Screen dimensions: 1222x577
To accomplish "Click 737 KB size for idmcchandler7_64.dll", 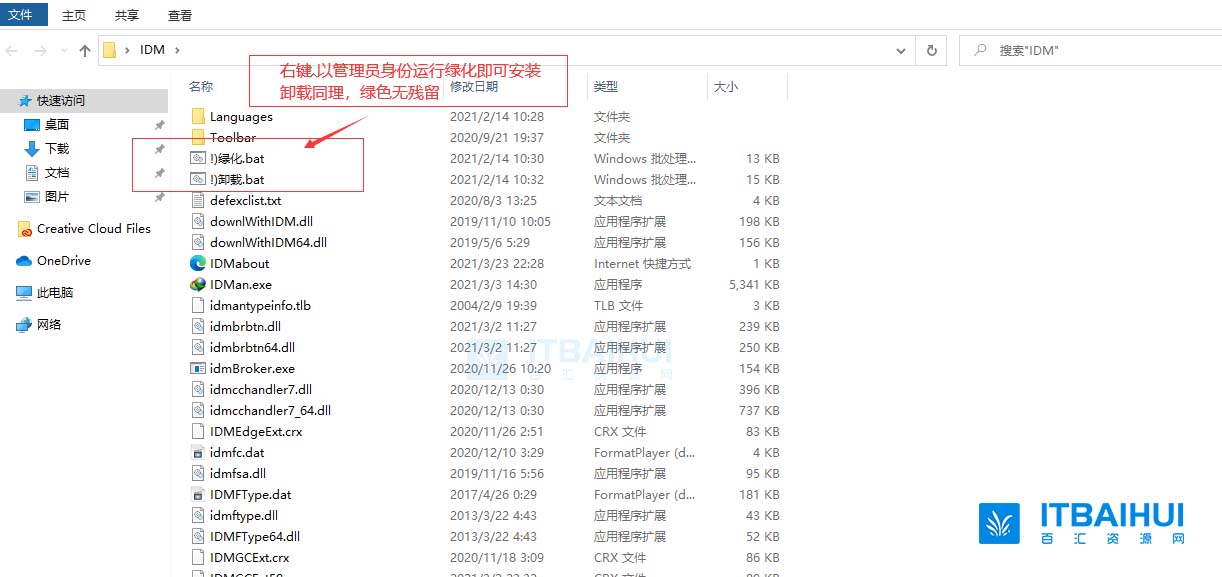I will tap(759, 411).
